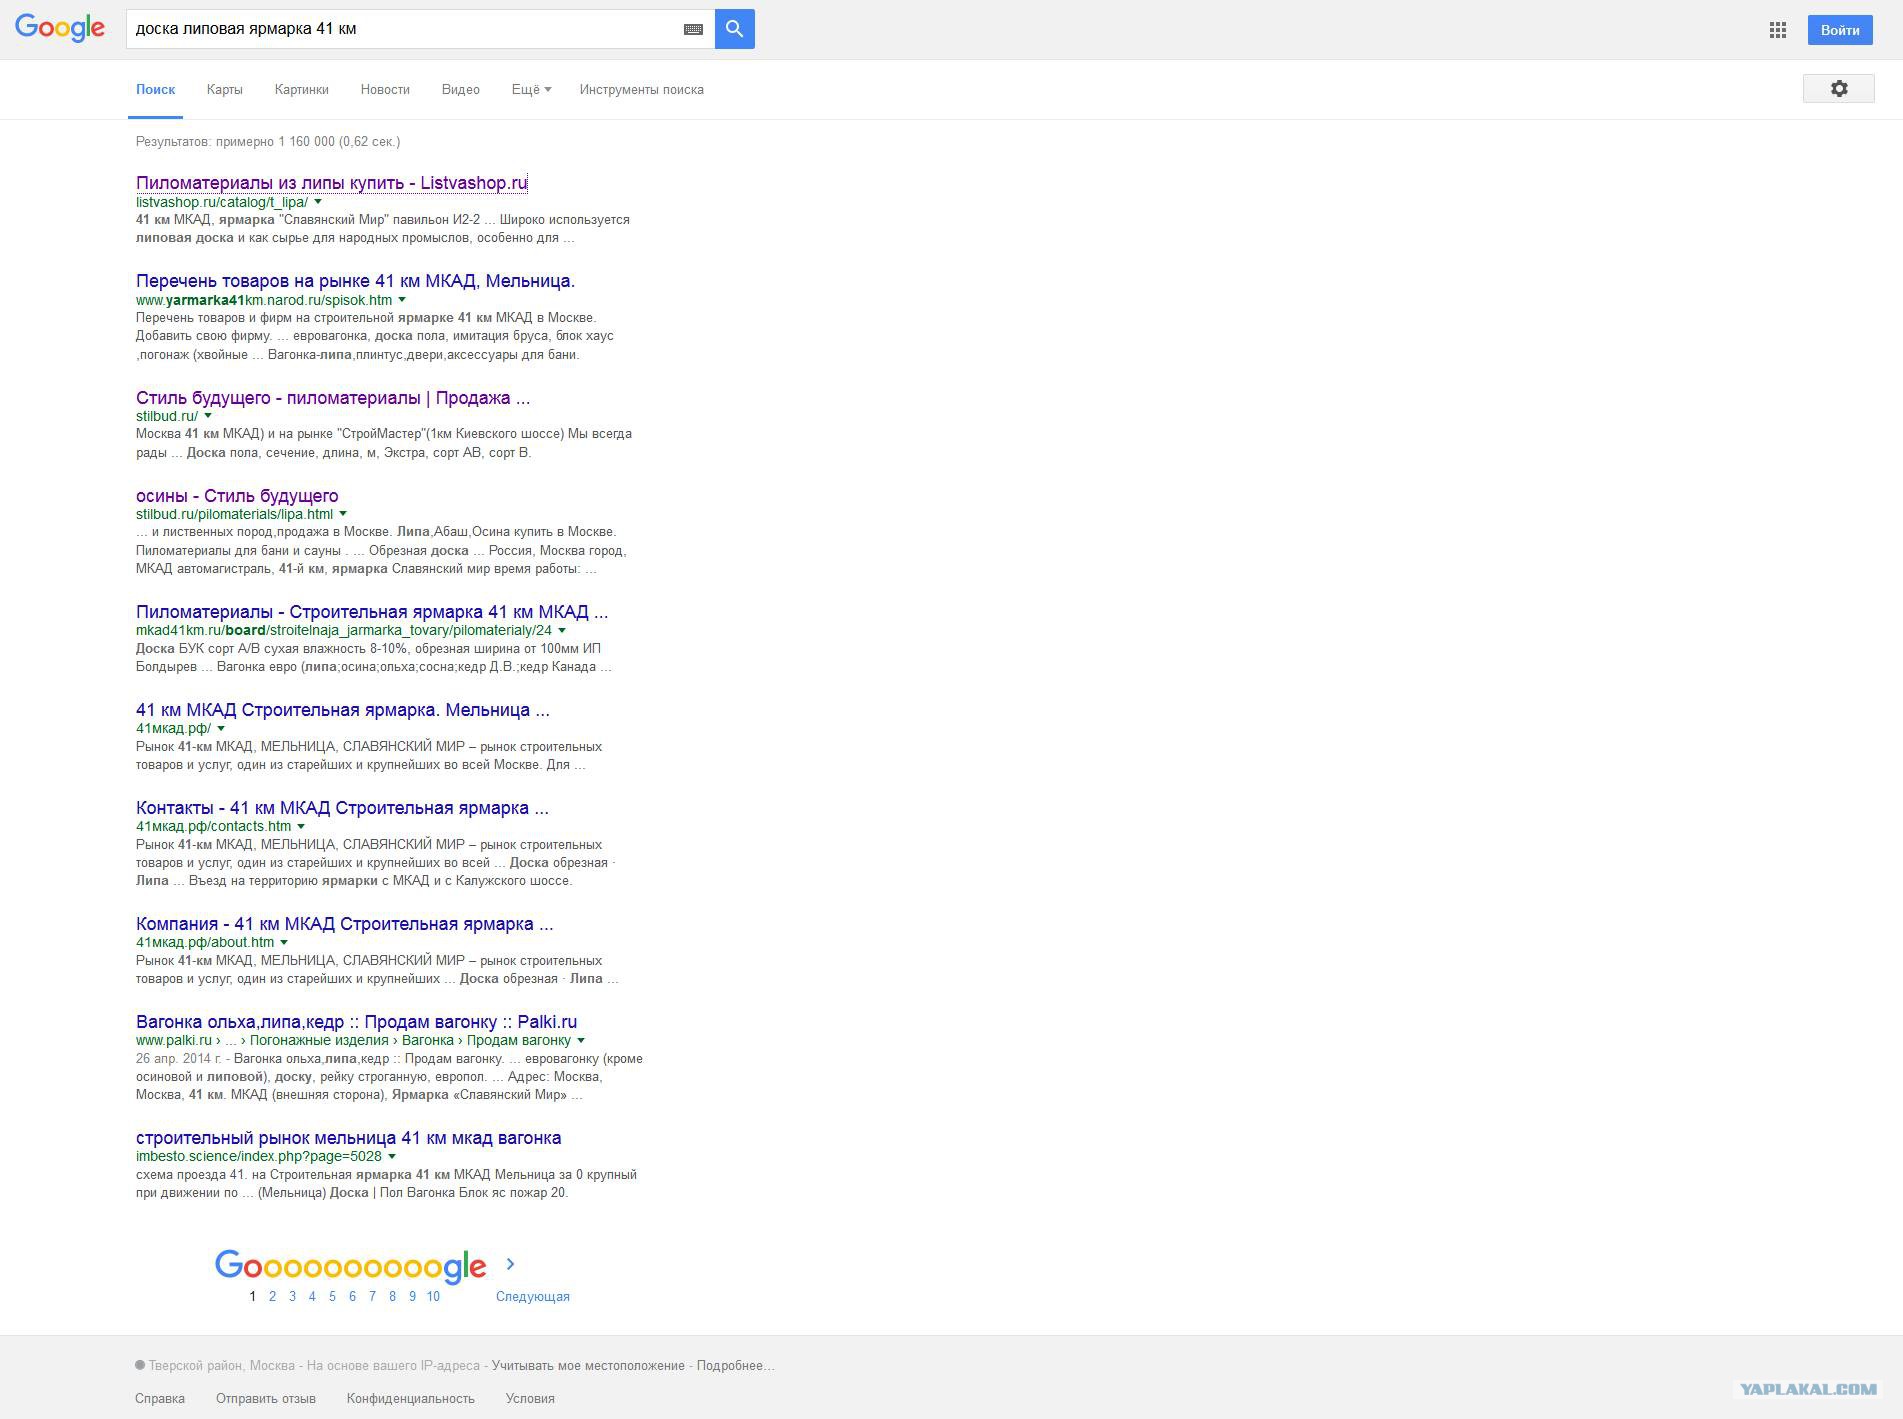Expand the listvashop.ru URL dropdown arrow

coord(318,202)
